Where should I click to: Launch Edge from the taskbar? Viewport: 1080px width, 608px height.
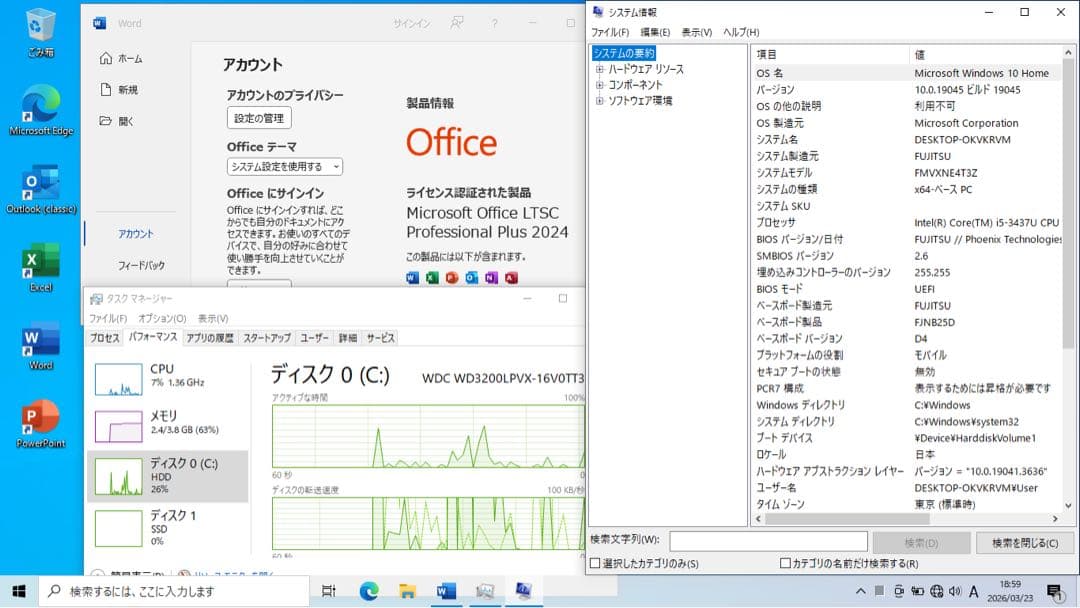tap(369, 591)
